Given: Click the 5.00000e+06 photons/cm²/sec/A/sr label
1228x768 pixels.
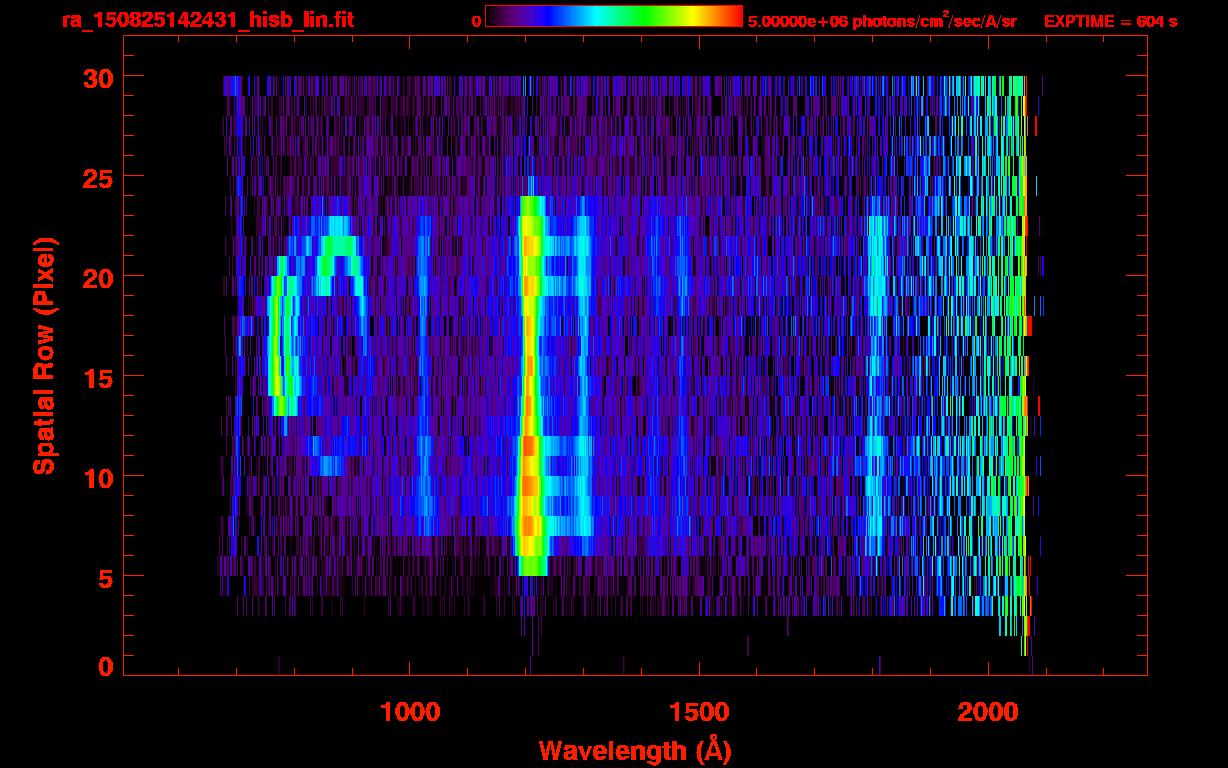Looking at the screenshot, I should (882, 20).
